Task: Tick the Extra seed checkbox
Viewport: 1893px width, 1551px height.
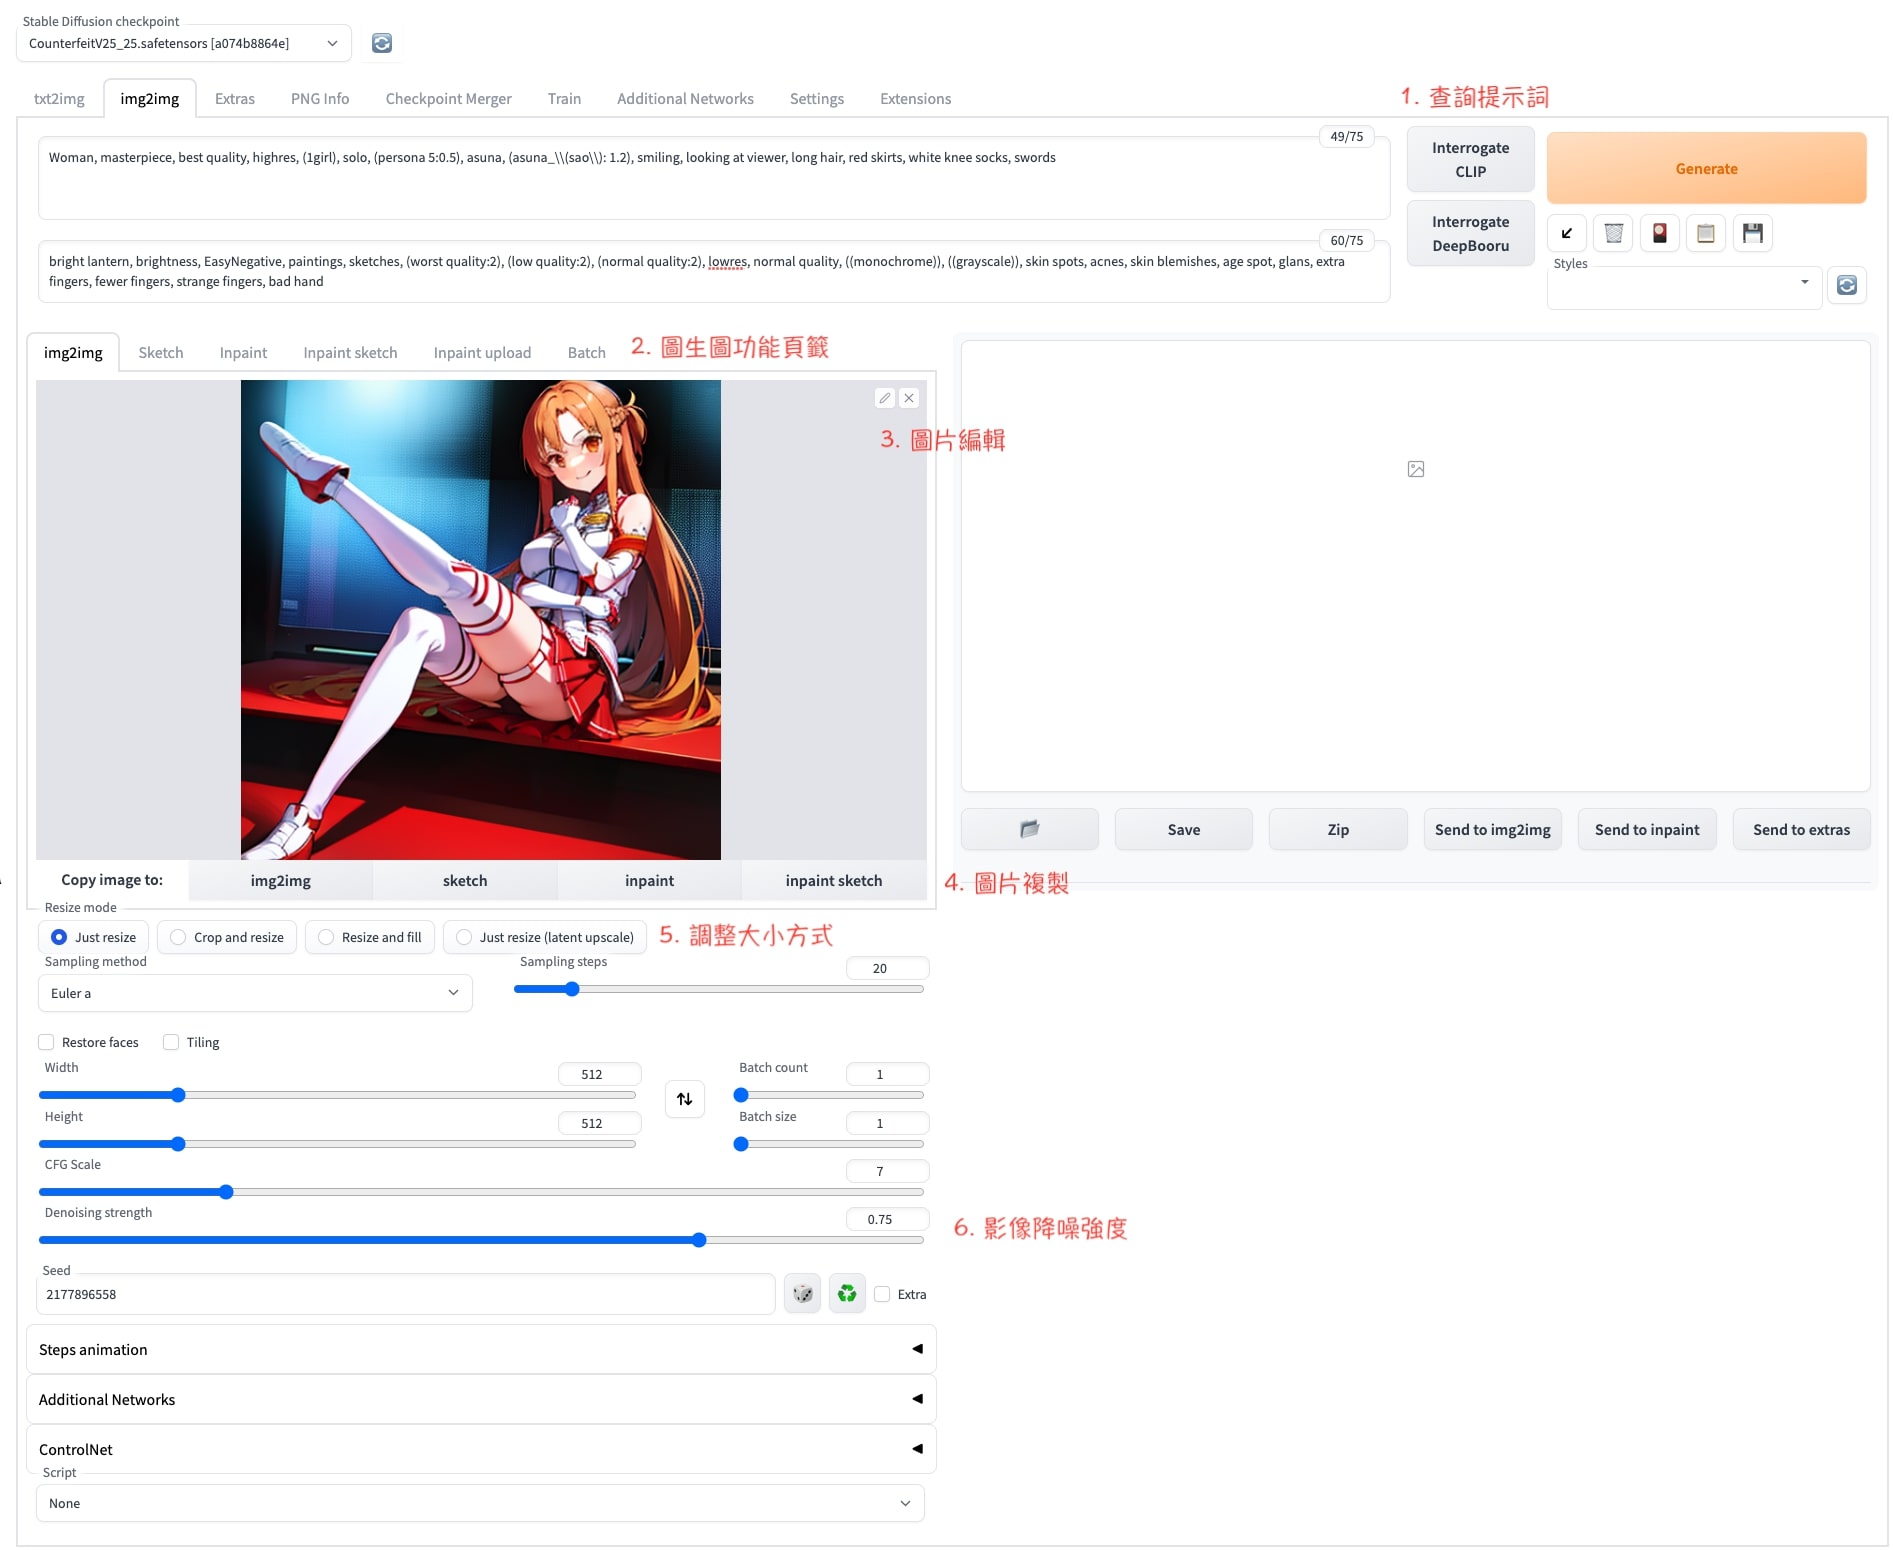Action: [882, 1294]
